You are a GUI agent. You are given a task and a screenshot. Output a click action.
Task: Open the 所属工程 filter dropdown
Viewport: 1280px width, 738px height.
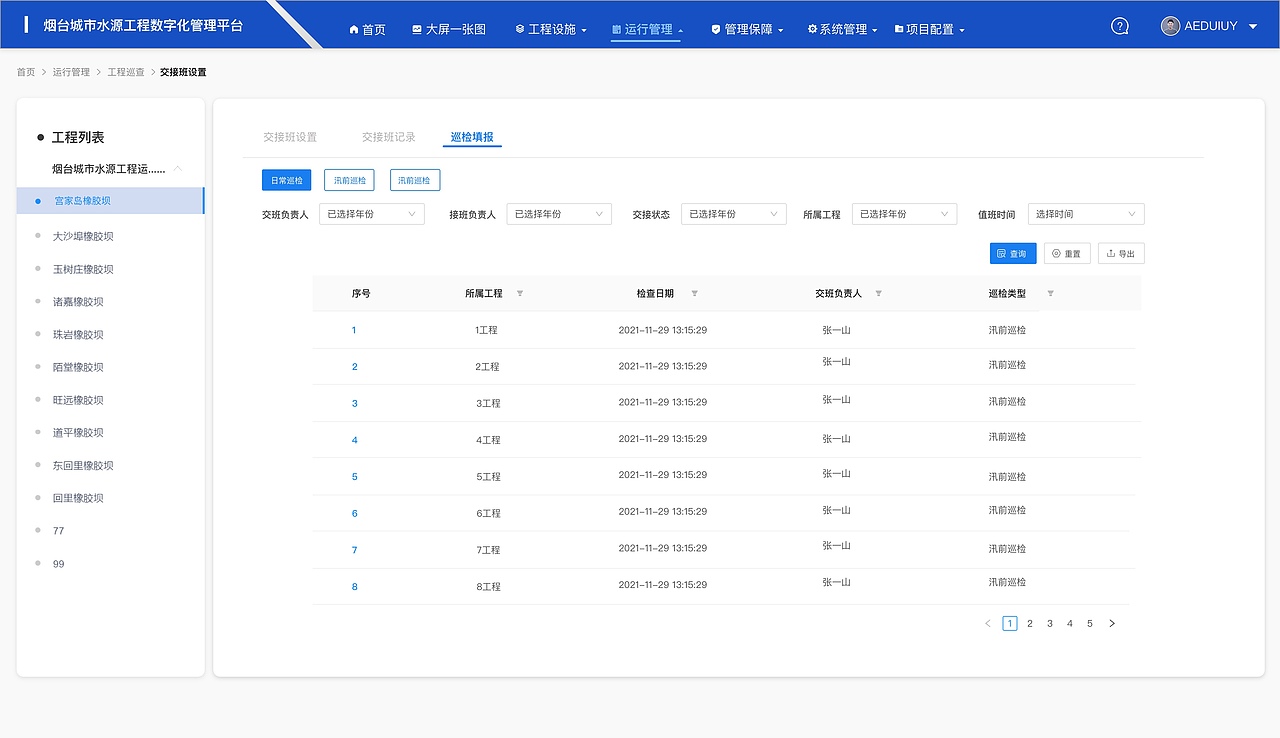pos(904,214)
